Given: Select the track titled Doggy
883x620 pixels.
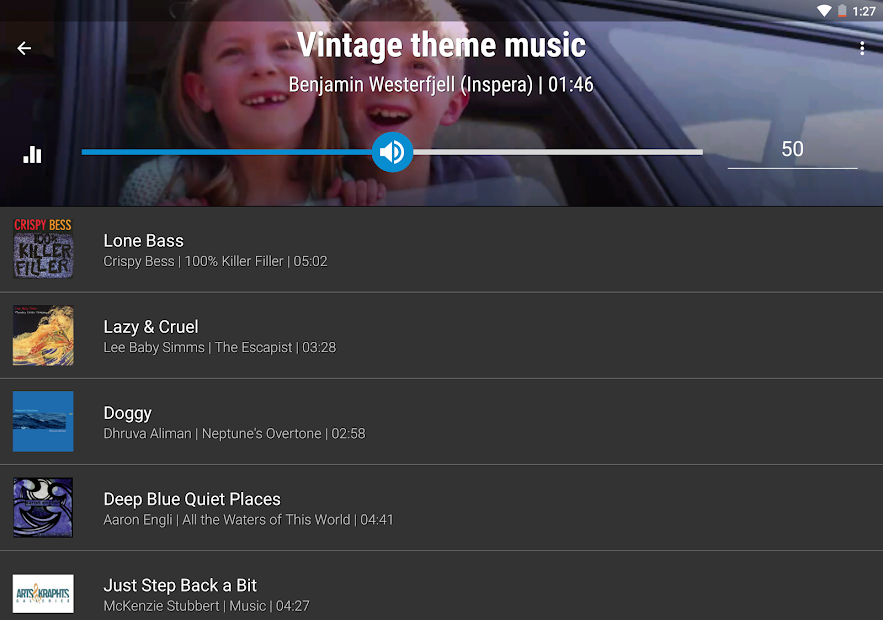Looking at the screenshot, I should pyautogui.click(x=128, y=413).
